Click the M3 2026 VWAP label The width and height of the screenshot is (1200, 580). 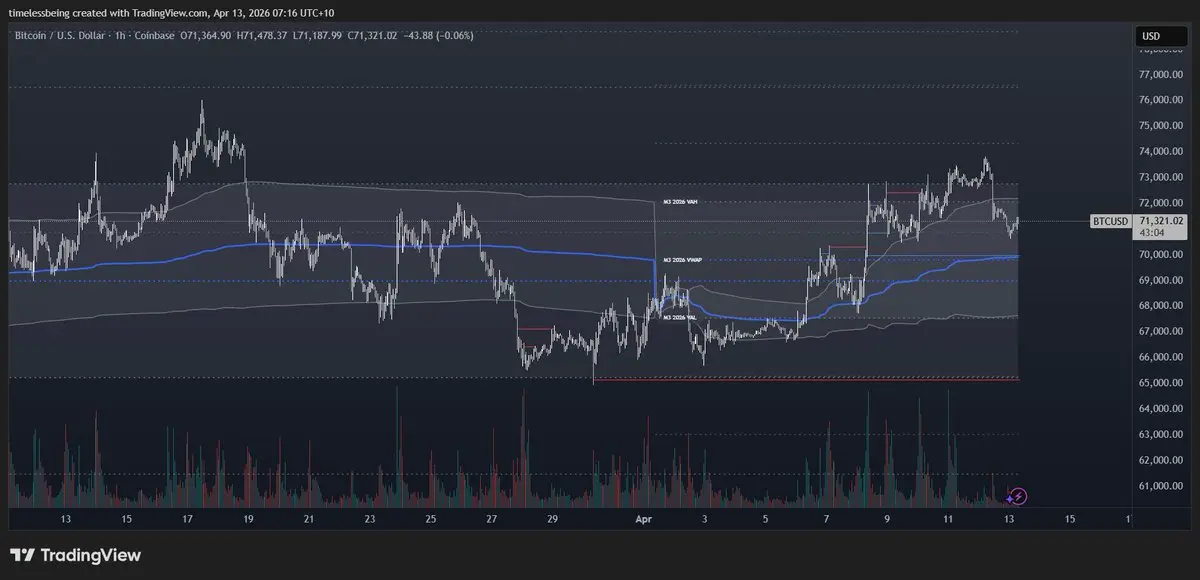pos(682,260)
